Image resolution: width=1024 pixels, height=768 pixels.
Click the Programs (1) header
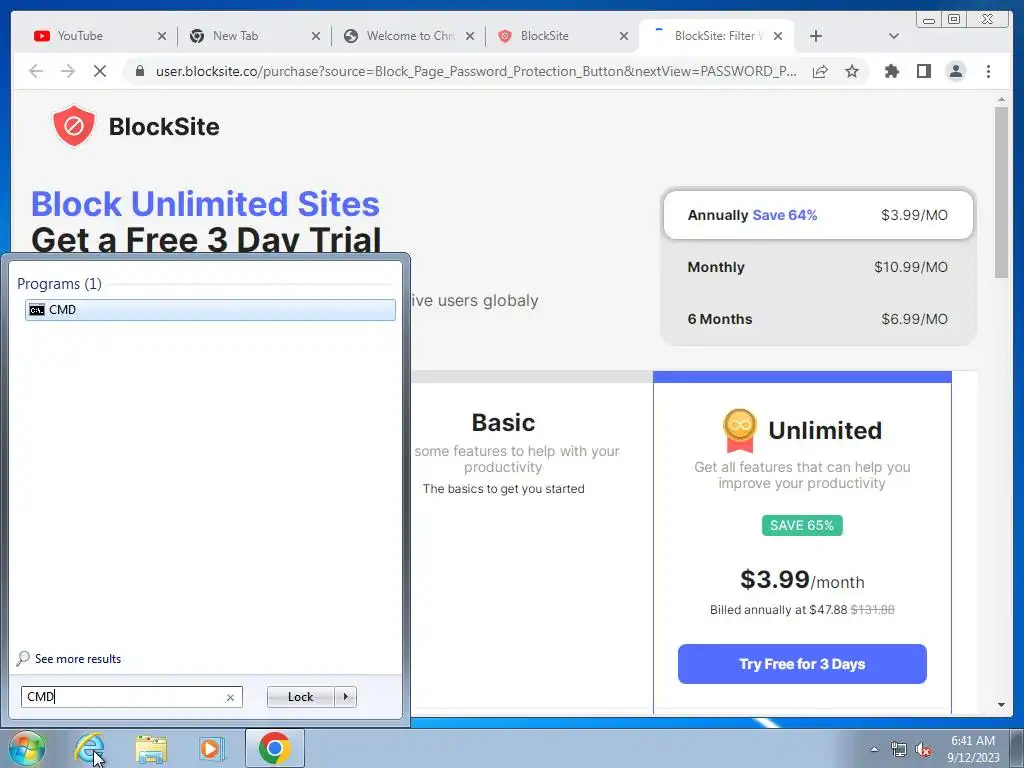59,283
